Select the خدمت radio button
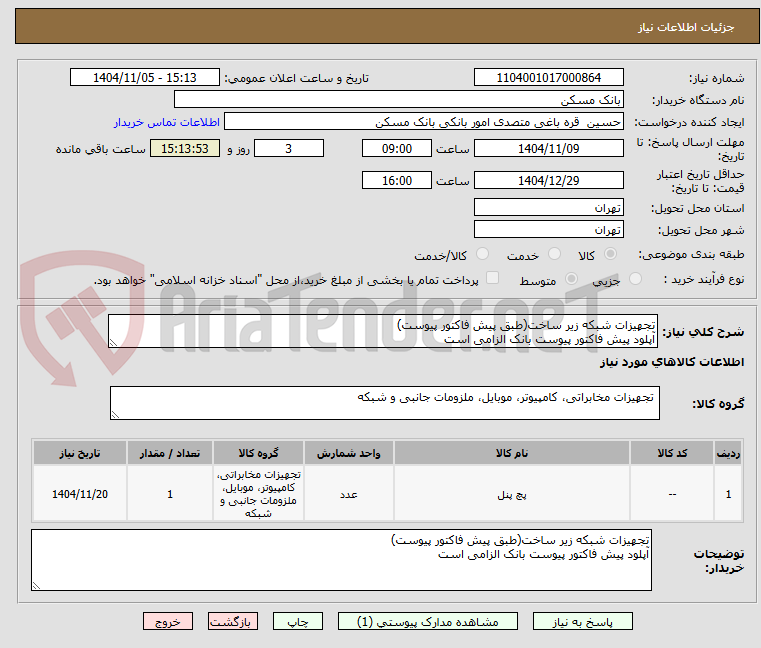This screenshot has height=648, width=761. click(554, 254)
